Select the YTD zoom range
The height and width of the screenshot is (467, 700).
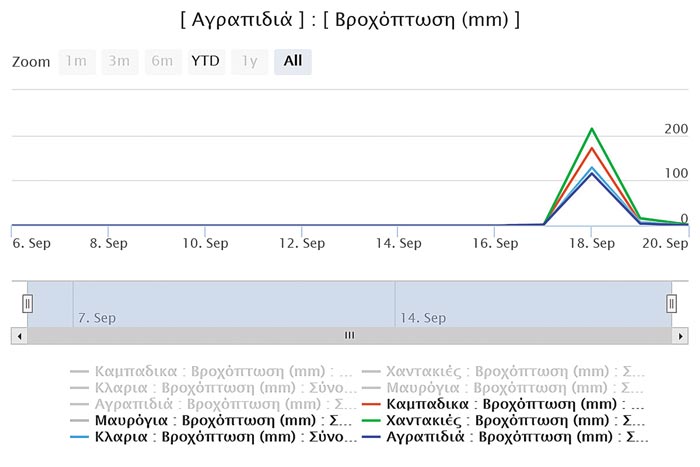205,62
